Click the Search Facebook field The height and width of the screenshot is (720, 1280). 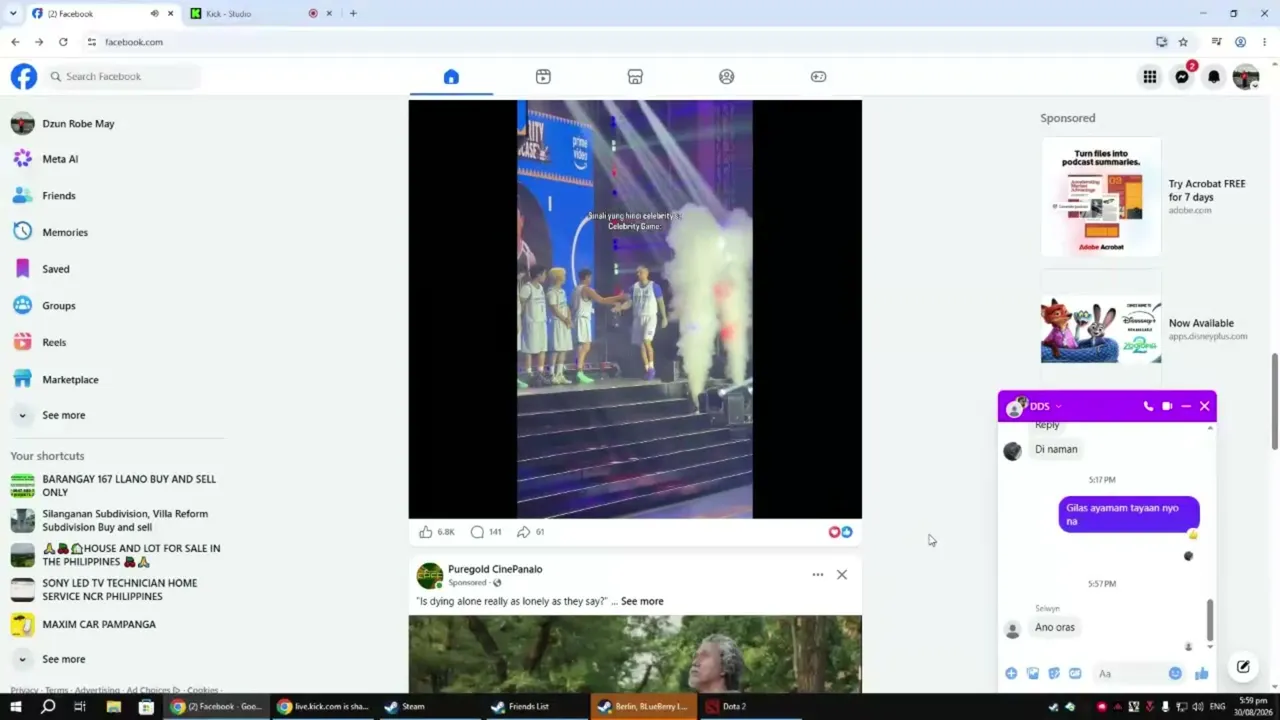click(x=123, y=77)
